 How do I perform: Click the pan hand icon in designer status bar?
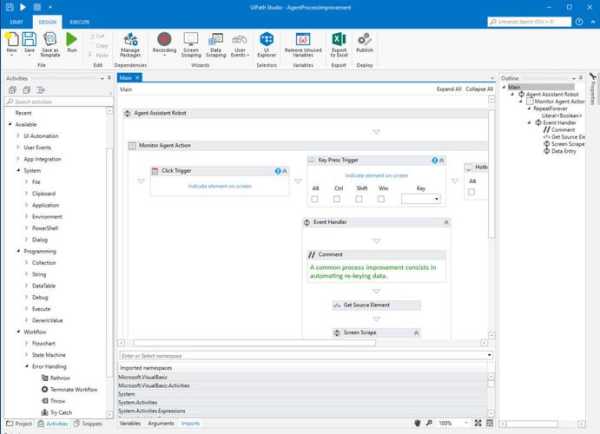417,423
